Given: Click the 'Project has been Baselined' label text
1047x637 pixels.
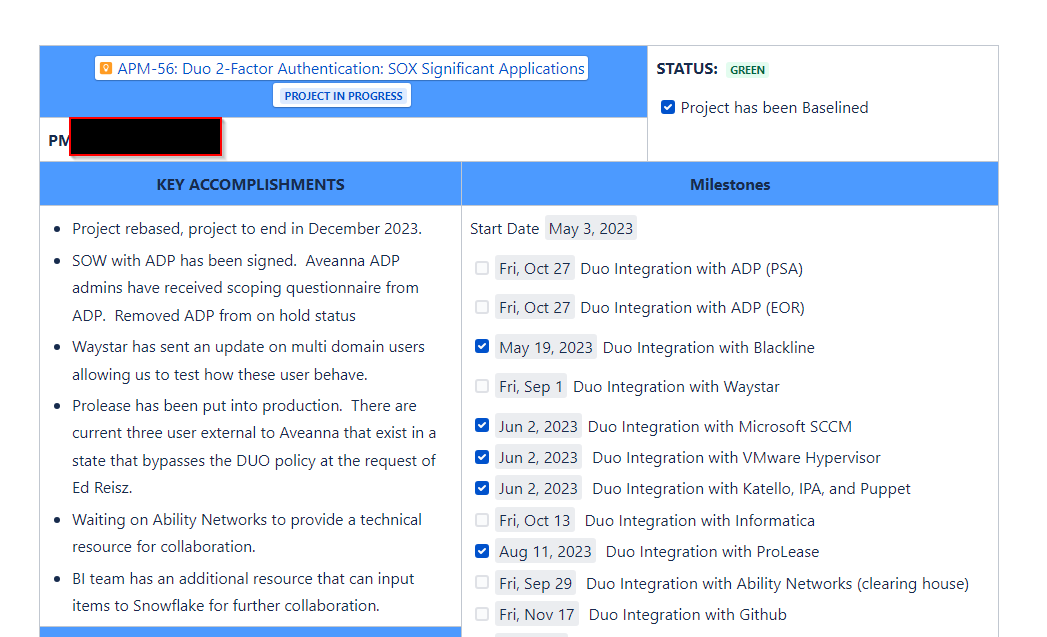Looking at the screenshot, I should pos(775,108).
